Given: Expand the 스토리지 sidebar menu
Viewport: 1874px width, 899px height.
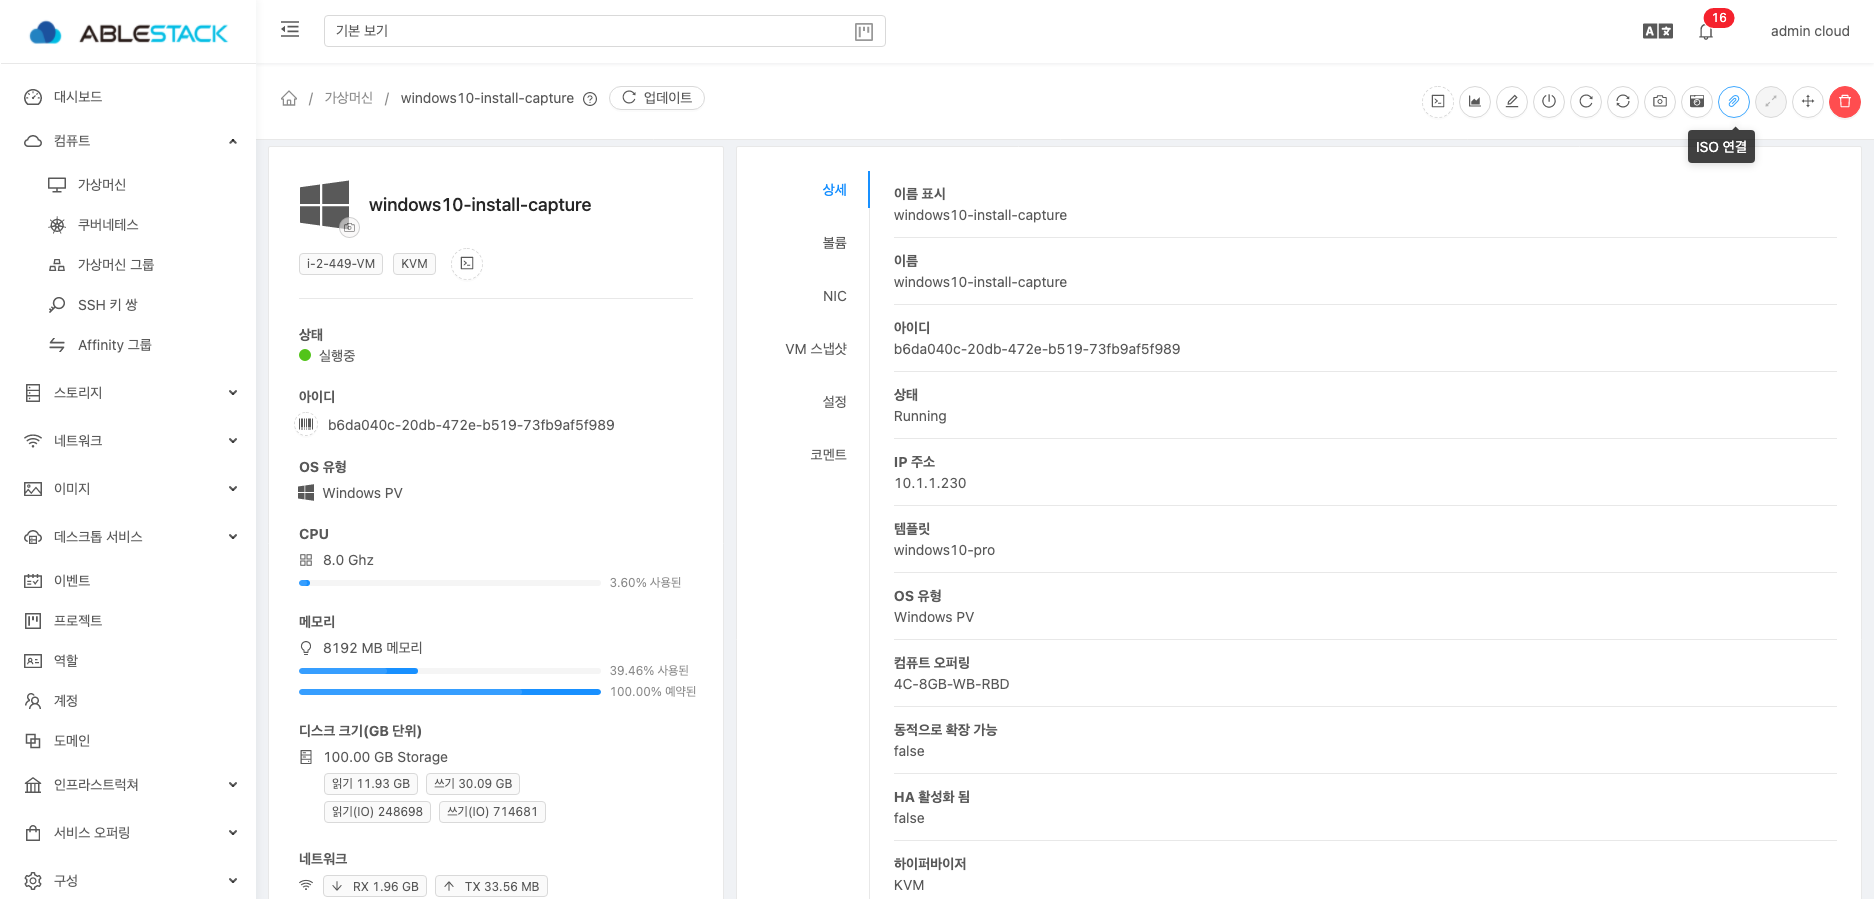Looking at the screenshot, I should (130, 393).
